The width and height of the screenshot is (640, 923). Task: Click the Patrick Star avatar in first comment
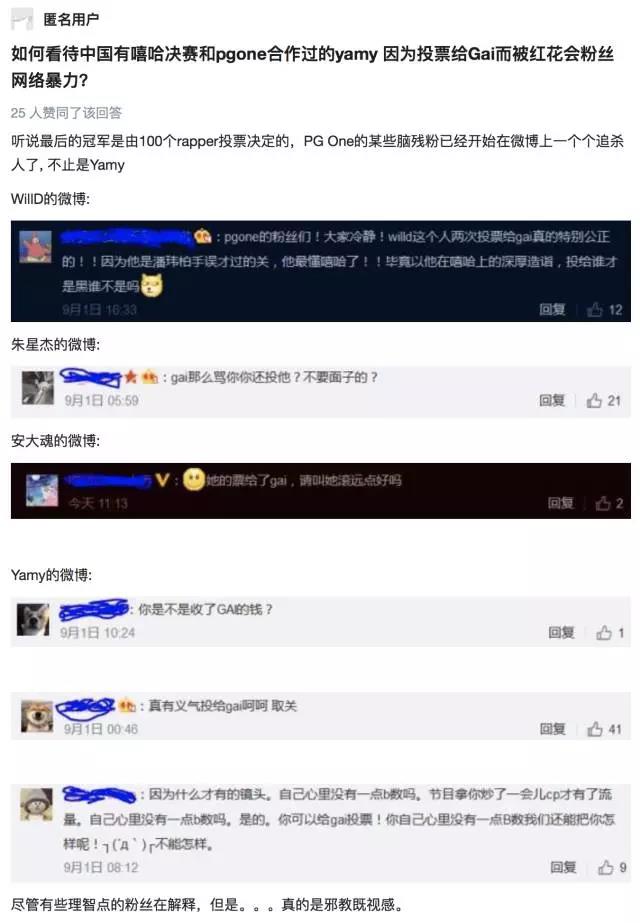point(35,246)
